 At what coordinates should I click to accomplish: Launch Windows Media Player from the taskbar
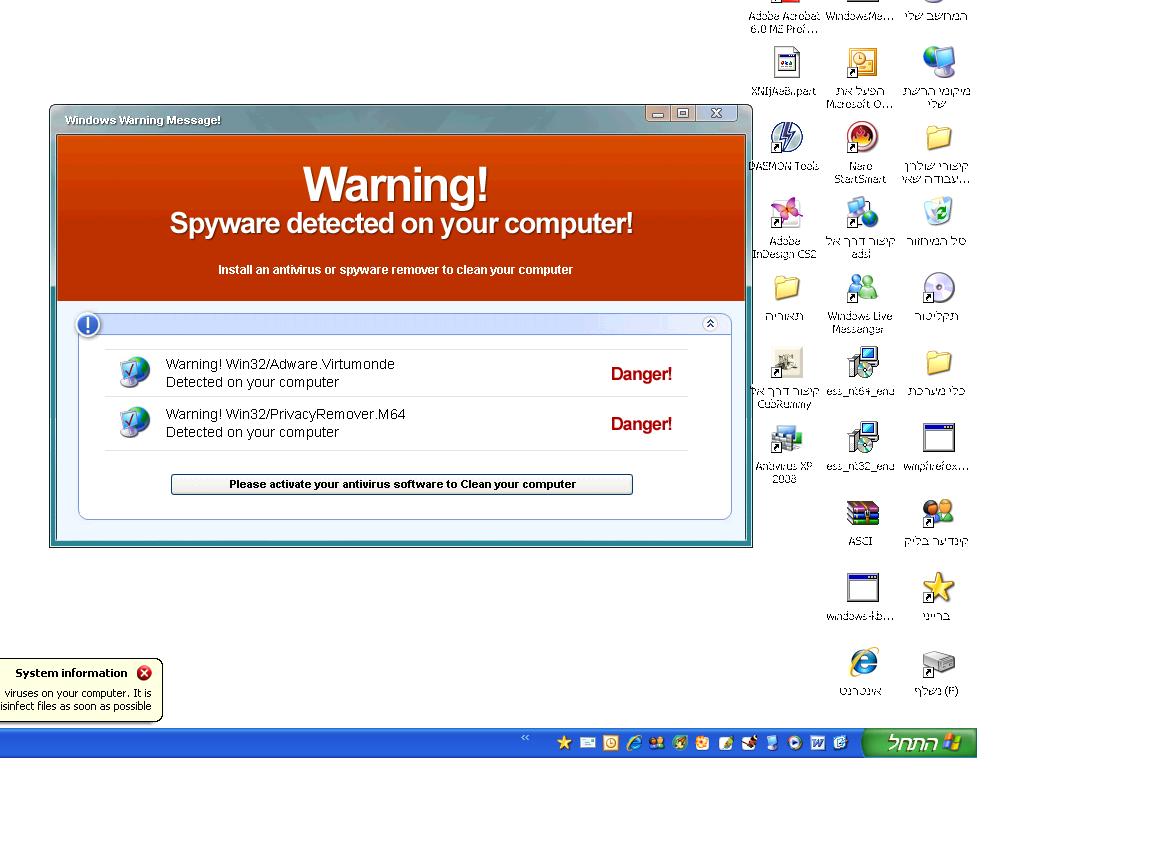point(795,743)
